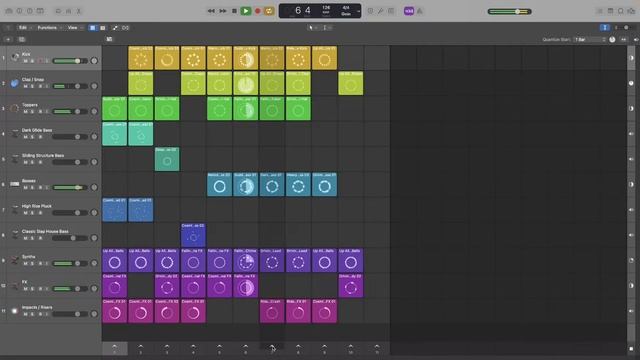Open the Quantize Start popup menu
Viewport: 640px width, 360px height.
coord(590,40)
